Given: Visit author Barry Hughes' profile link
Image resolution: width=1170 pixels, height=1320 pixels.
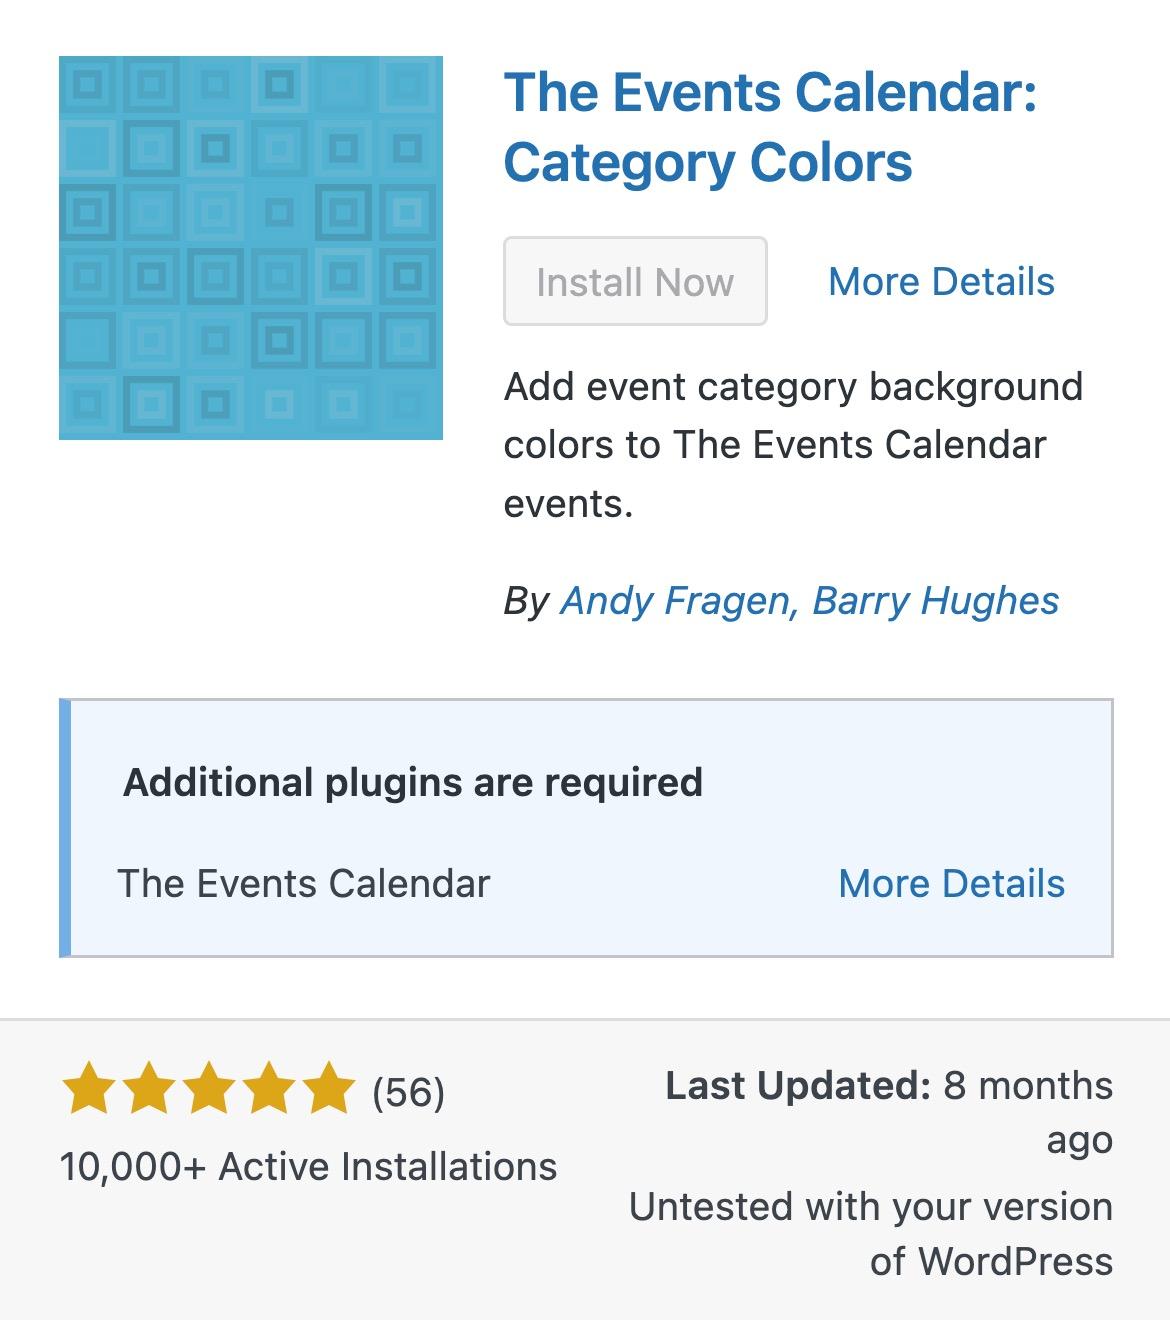Looking at the screenshot, I should [936, 601].
